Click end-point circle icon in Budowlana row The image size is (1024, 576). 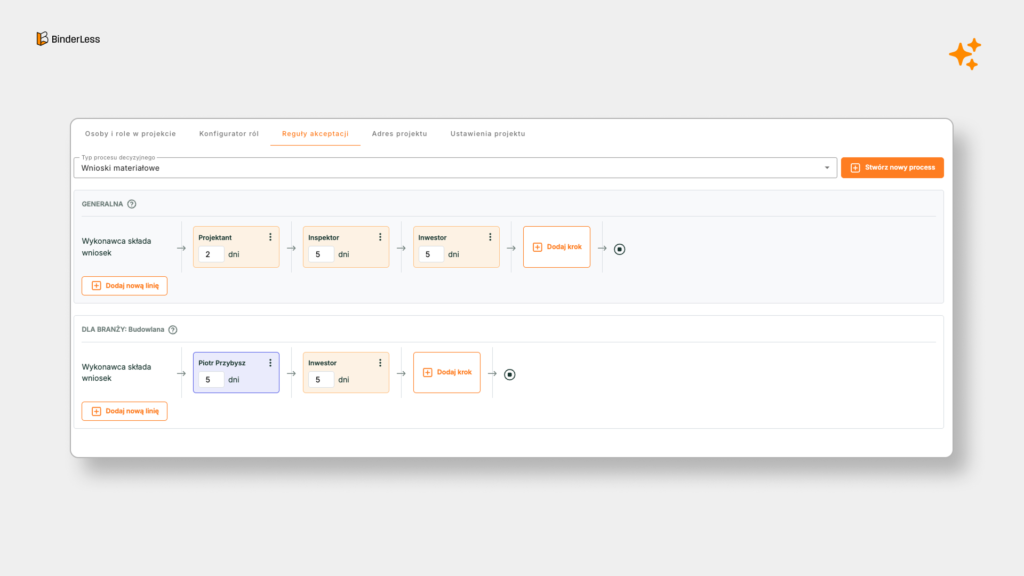pyautogui.click(x=509, y=374)
